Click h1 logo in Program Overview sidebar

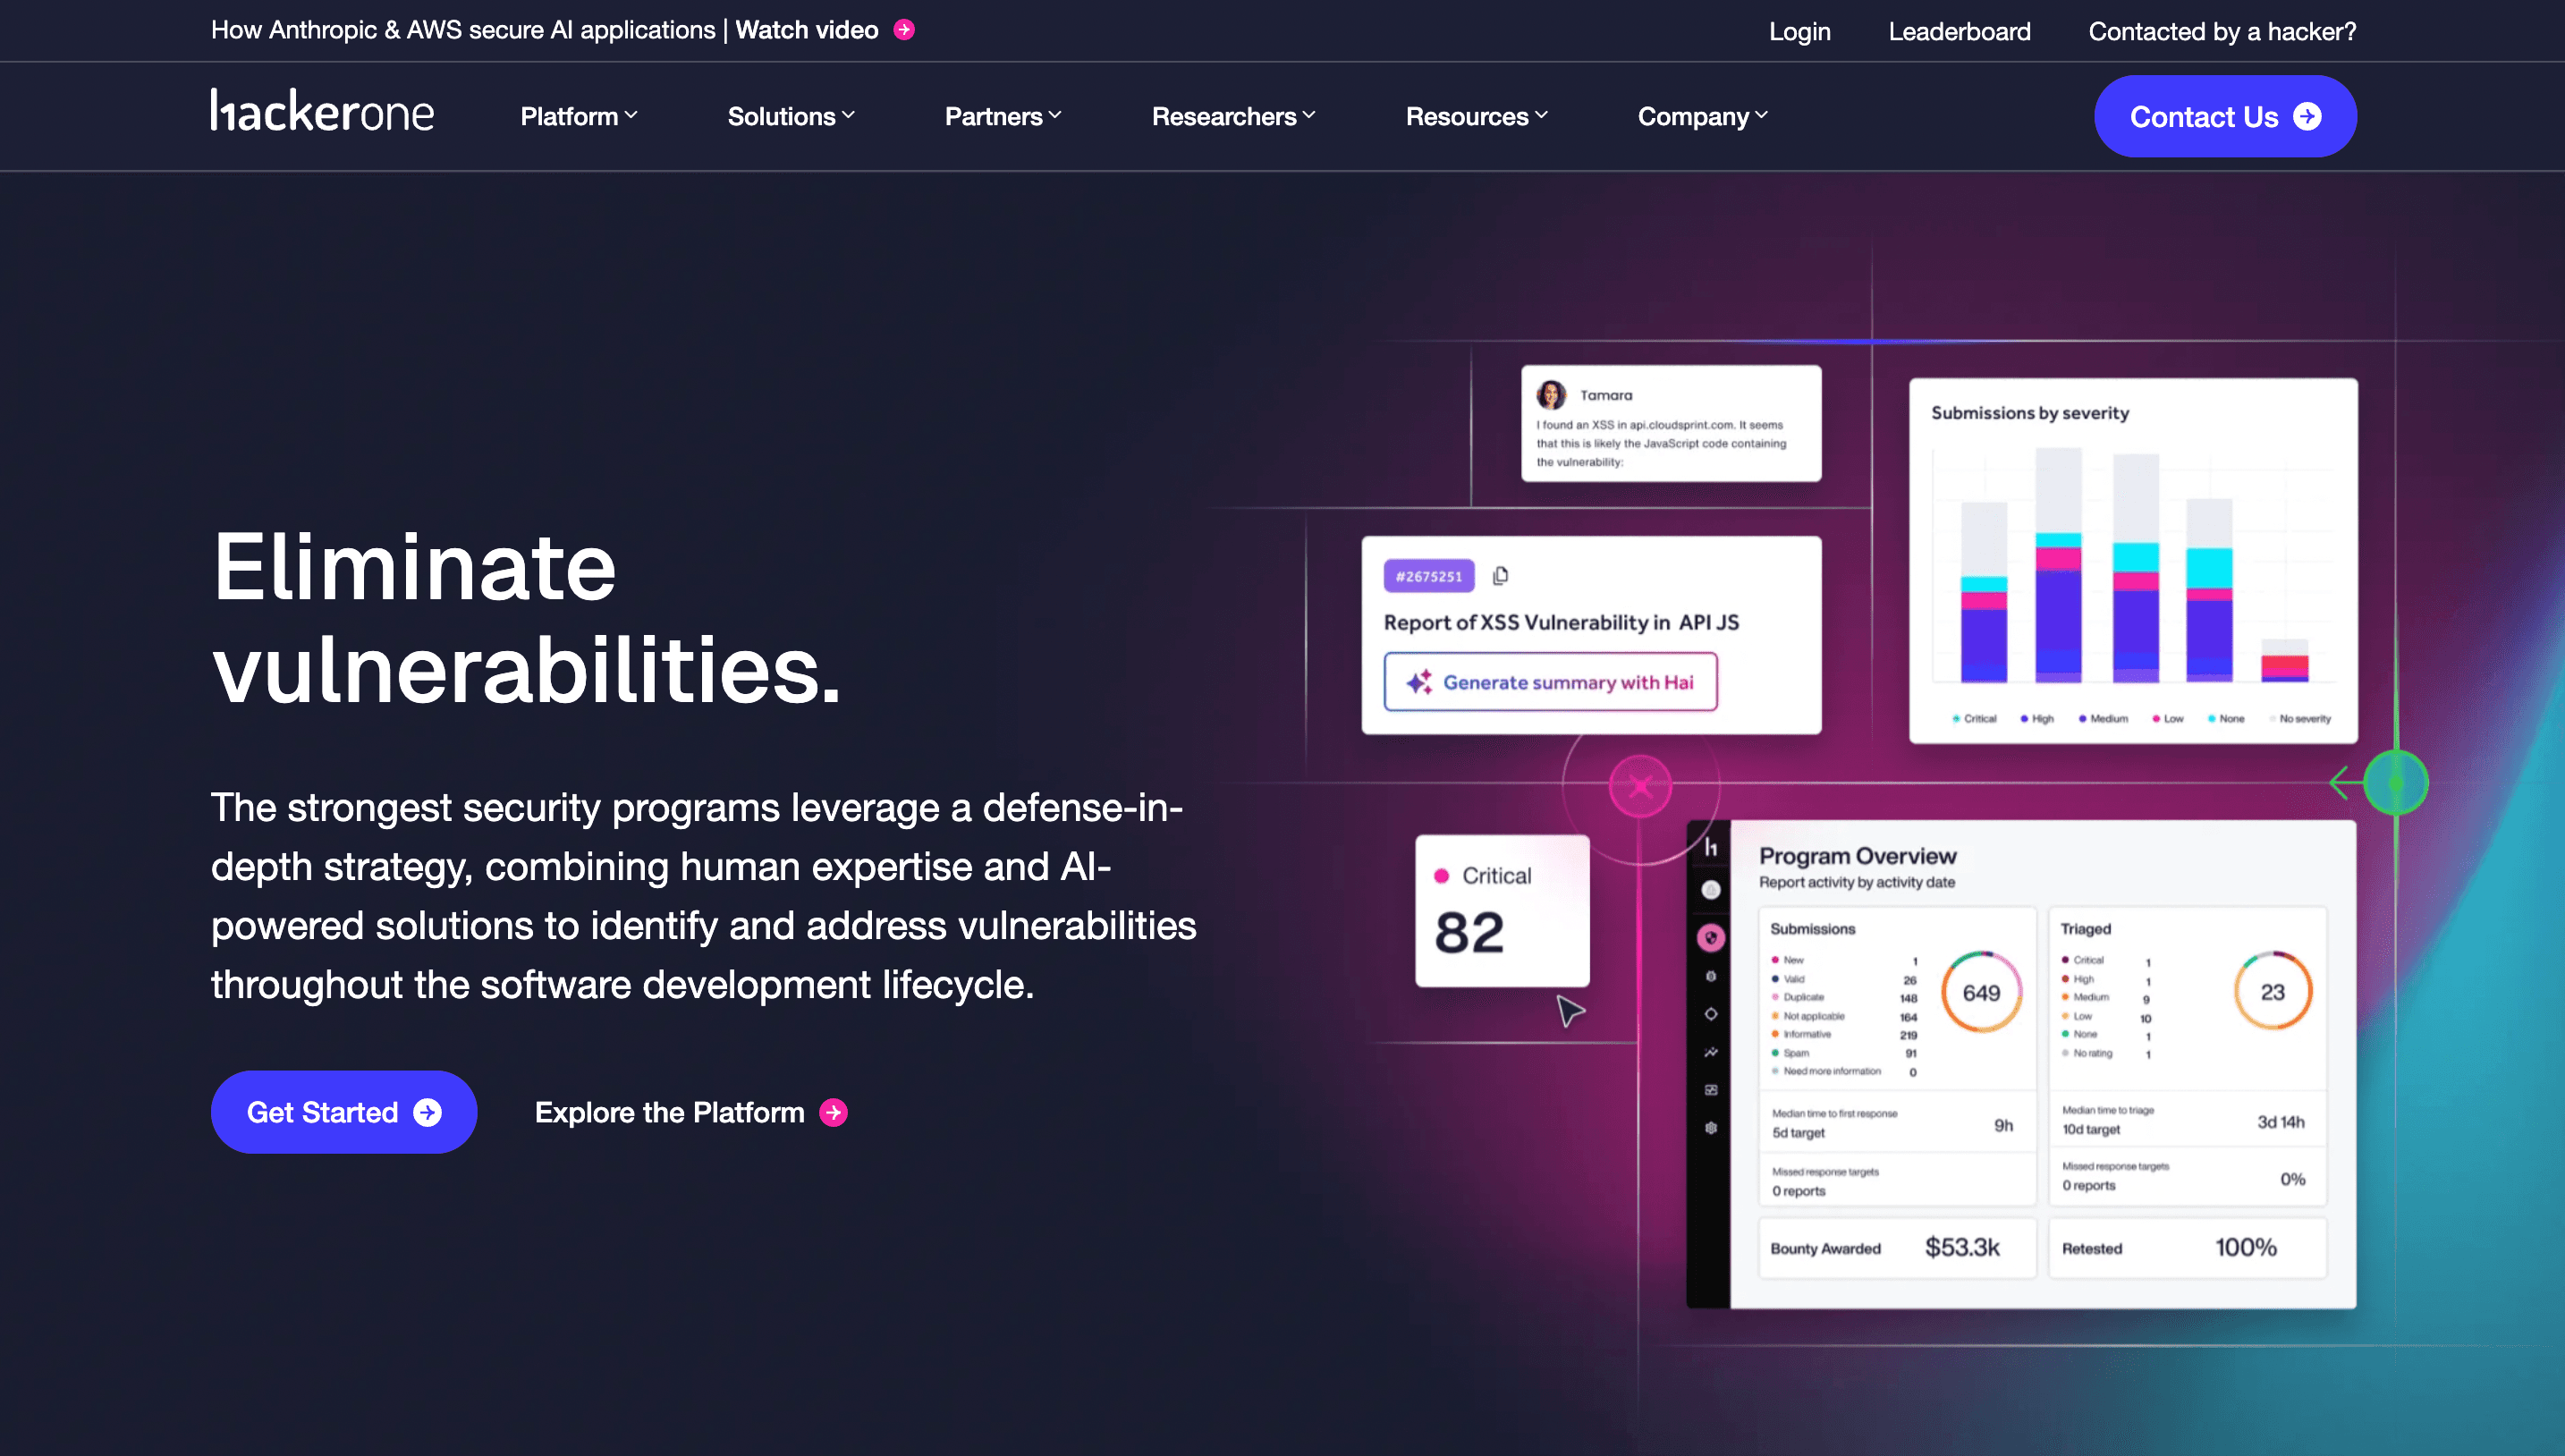[1711, 847]
